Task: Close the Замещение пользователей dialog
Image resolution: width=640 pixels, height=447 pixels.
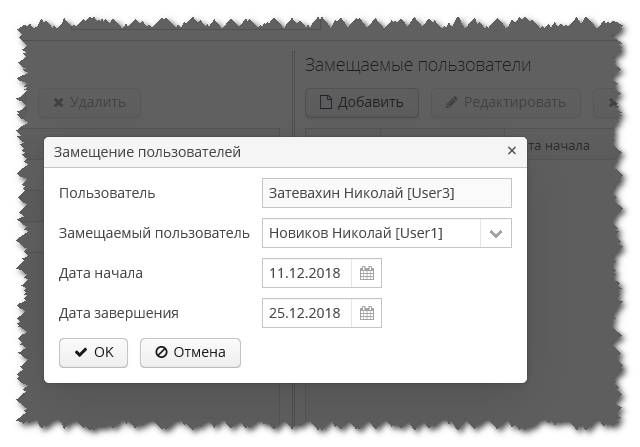Action: (x=512, y=151)
